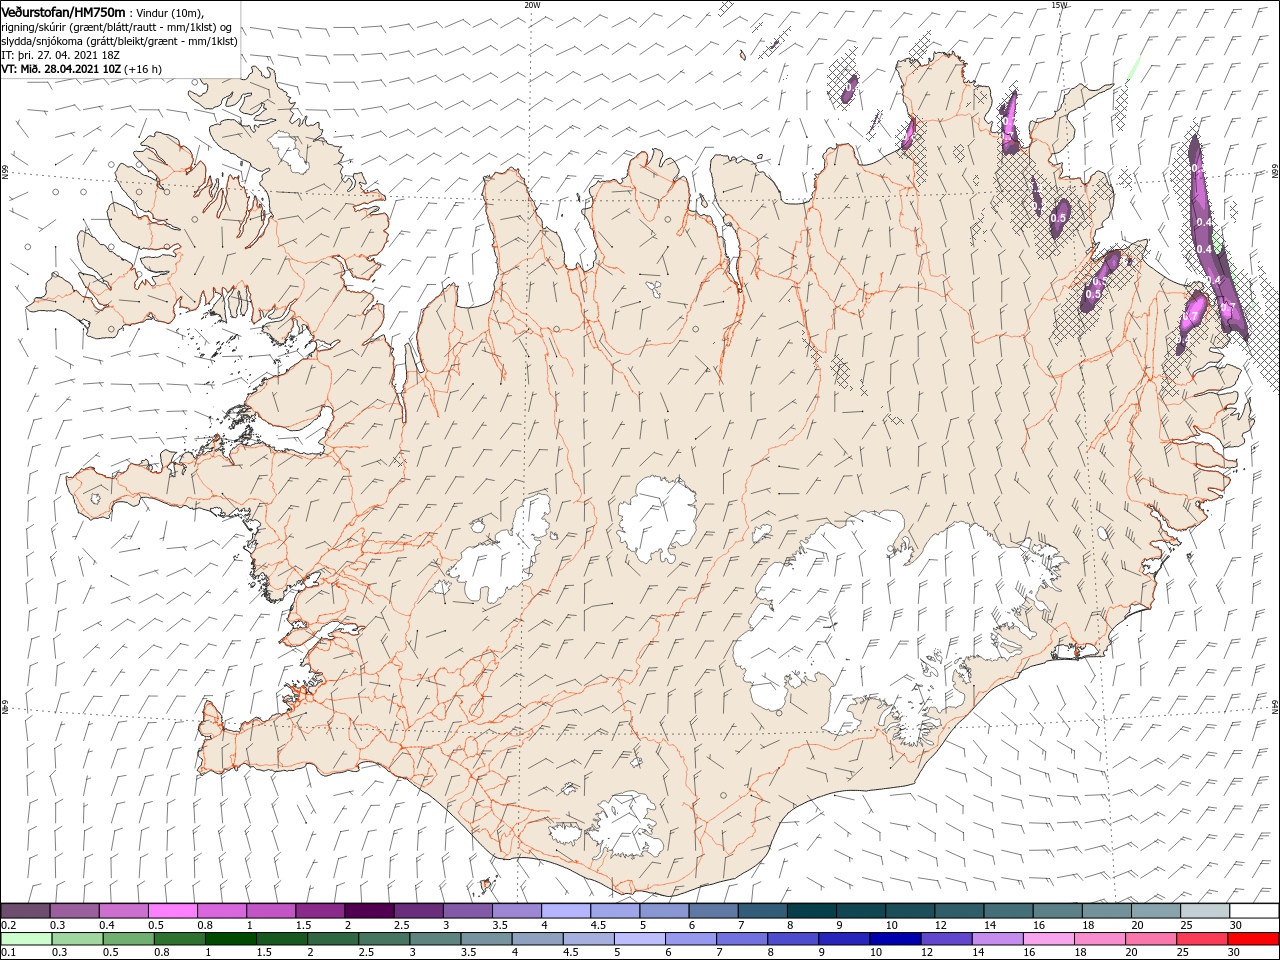Click the lower legend swatch starting at 4.5
Viewport: 1280px width, 960px height.
click(588, 939)
